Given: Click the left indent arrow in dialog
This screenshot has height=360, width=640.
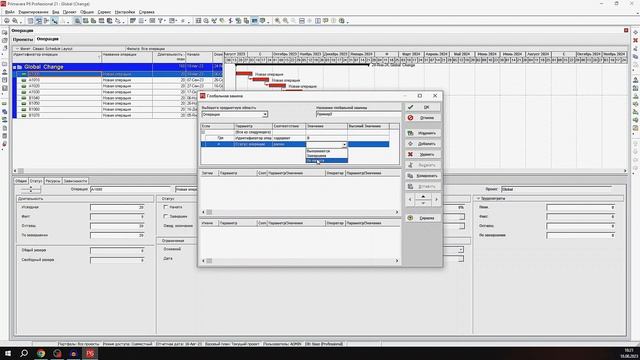Looking at the screenshot, I should click(410, 200).
